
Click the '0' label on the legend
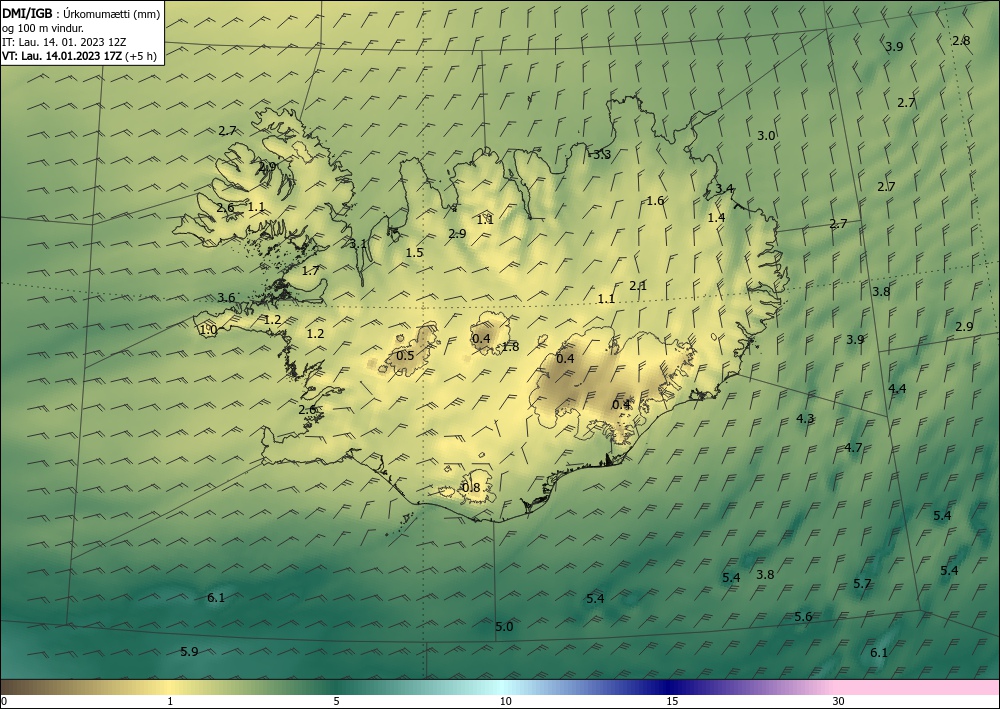(4, 701)
